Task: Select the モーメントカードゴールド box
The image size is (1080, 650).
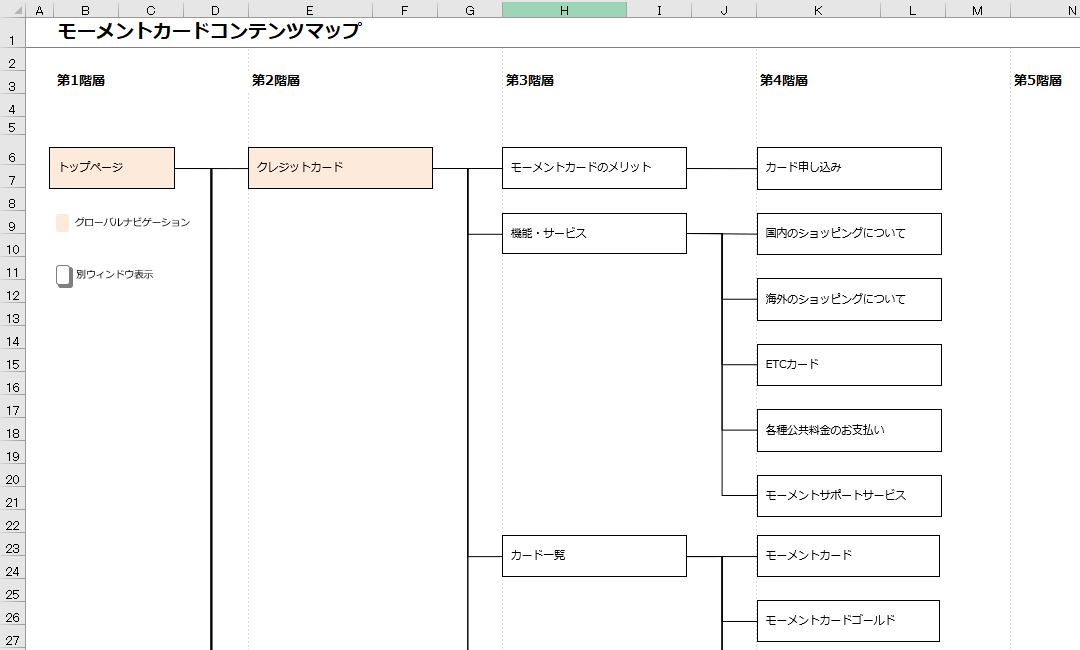Action: 848,620
